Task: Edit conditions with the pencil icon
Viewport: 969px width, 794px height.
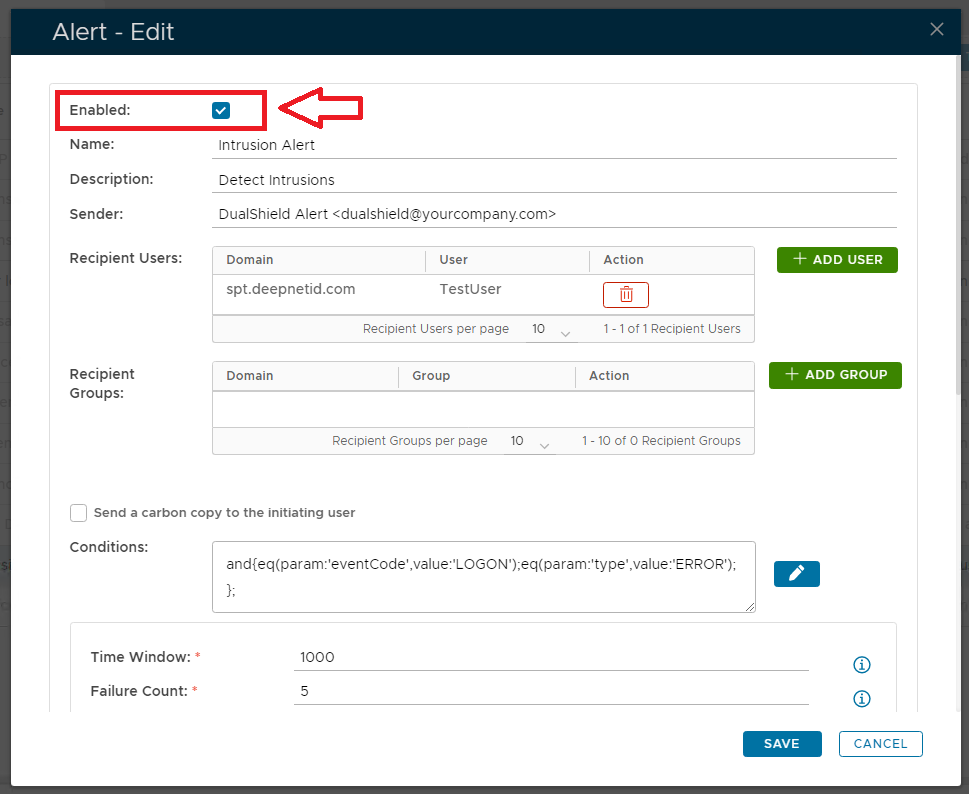Action: pos(796,573)
